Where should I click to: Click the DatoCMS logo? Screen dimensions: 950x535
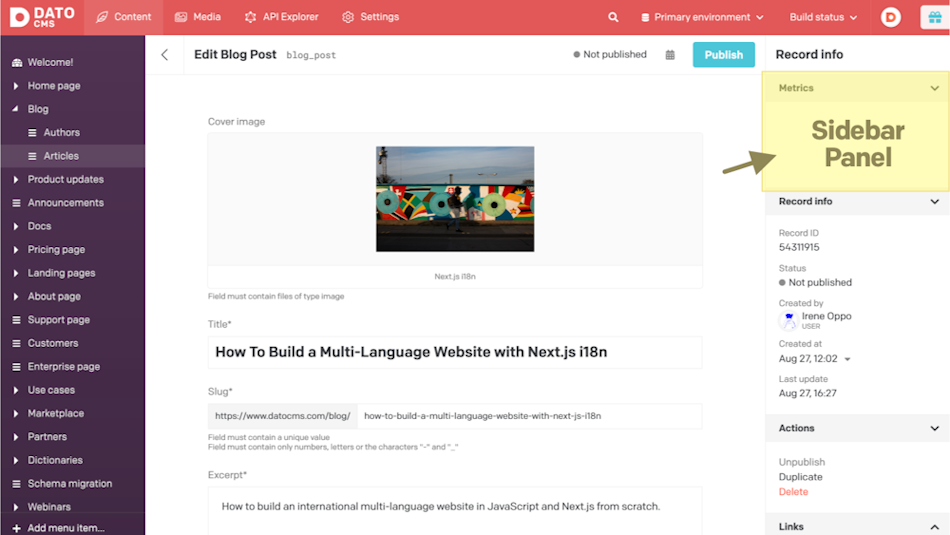pyautogui.click(x=42, y=17)
